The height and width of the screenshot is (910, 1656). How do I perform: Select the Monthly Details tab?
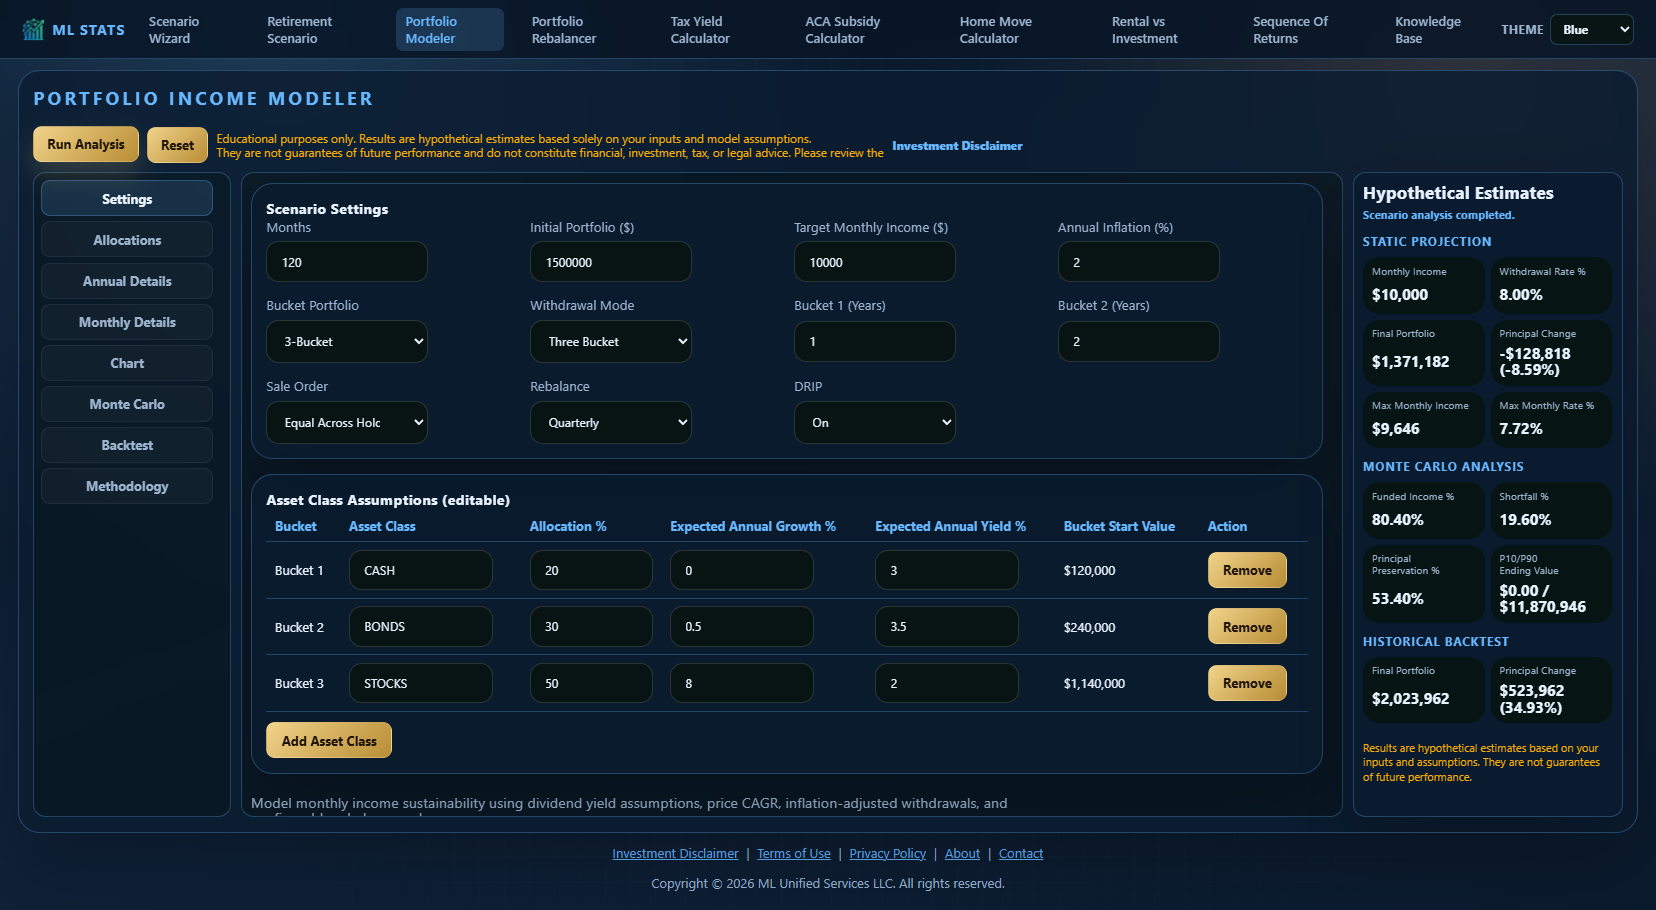127,322
